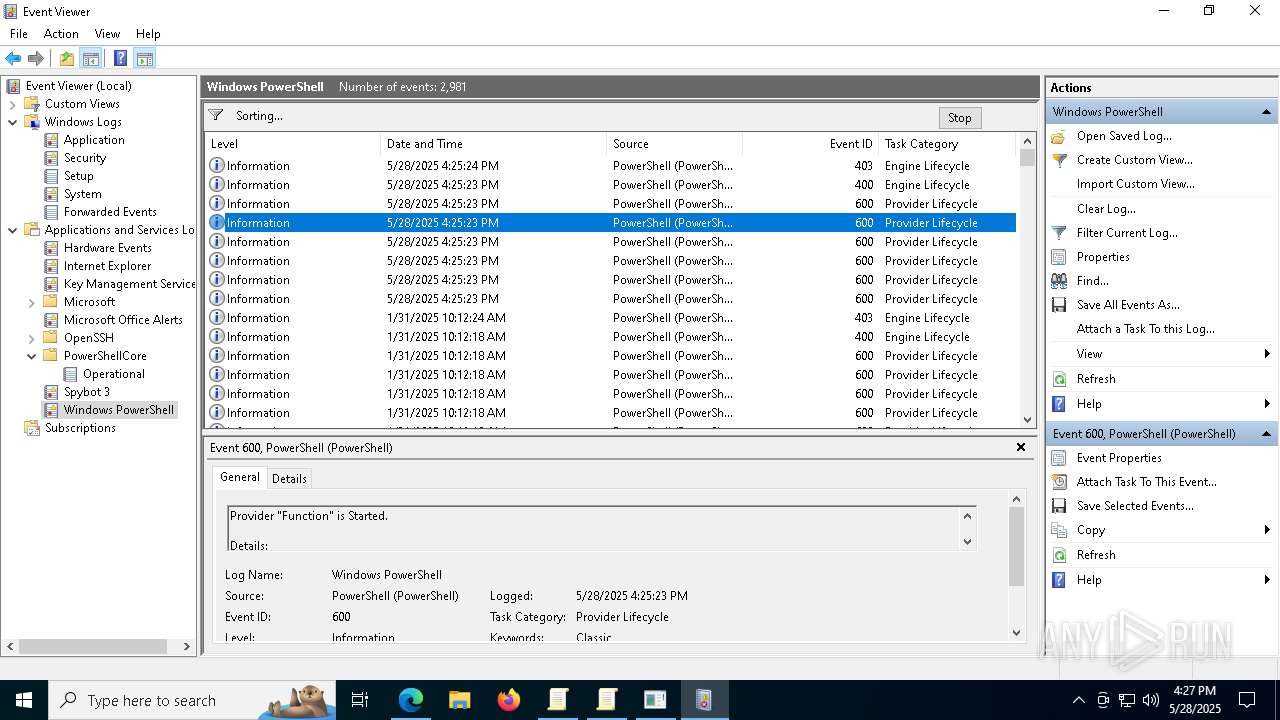Click the Properties icon in Actions pane
This screenshot has height=720, width=1280.
click(x=1060, y=257)
